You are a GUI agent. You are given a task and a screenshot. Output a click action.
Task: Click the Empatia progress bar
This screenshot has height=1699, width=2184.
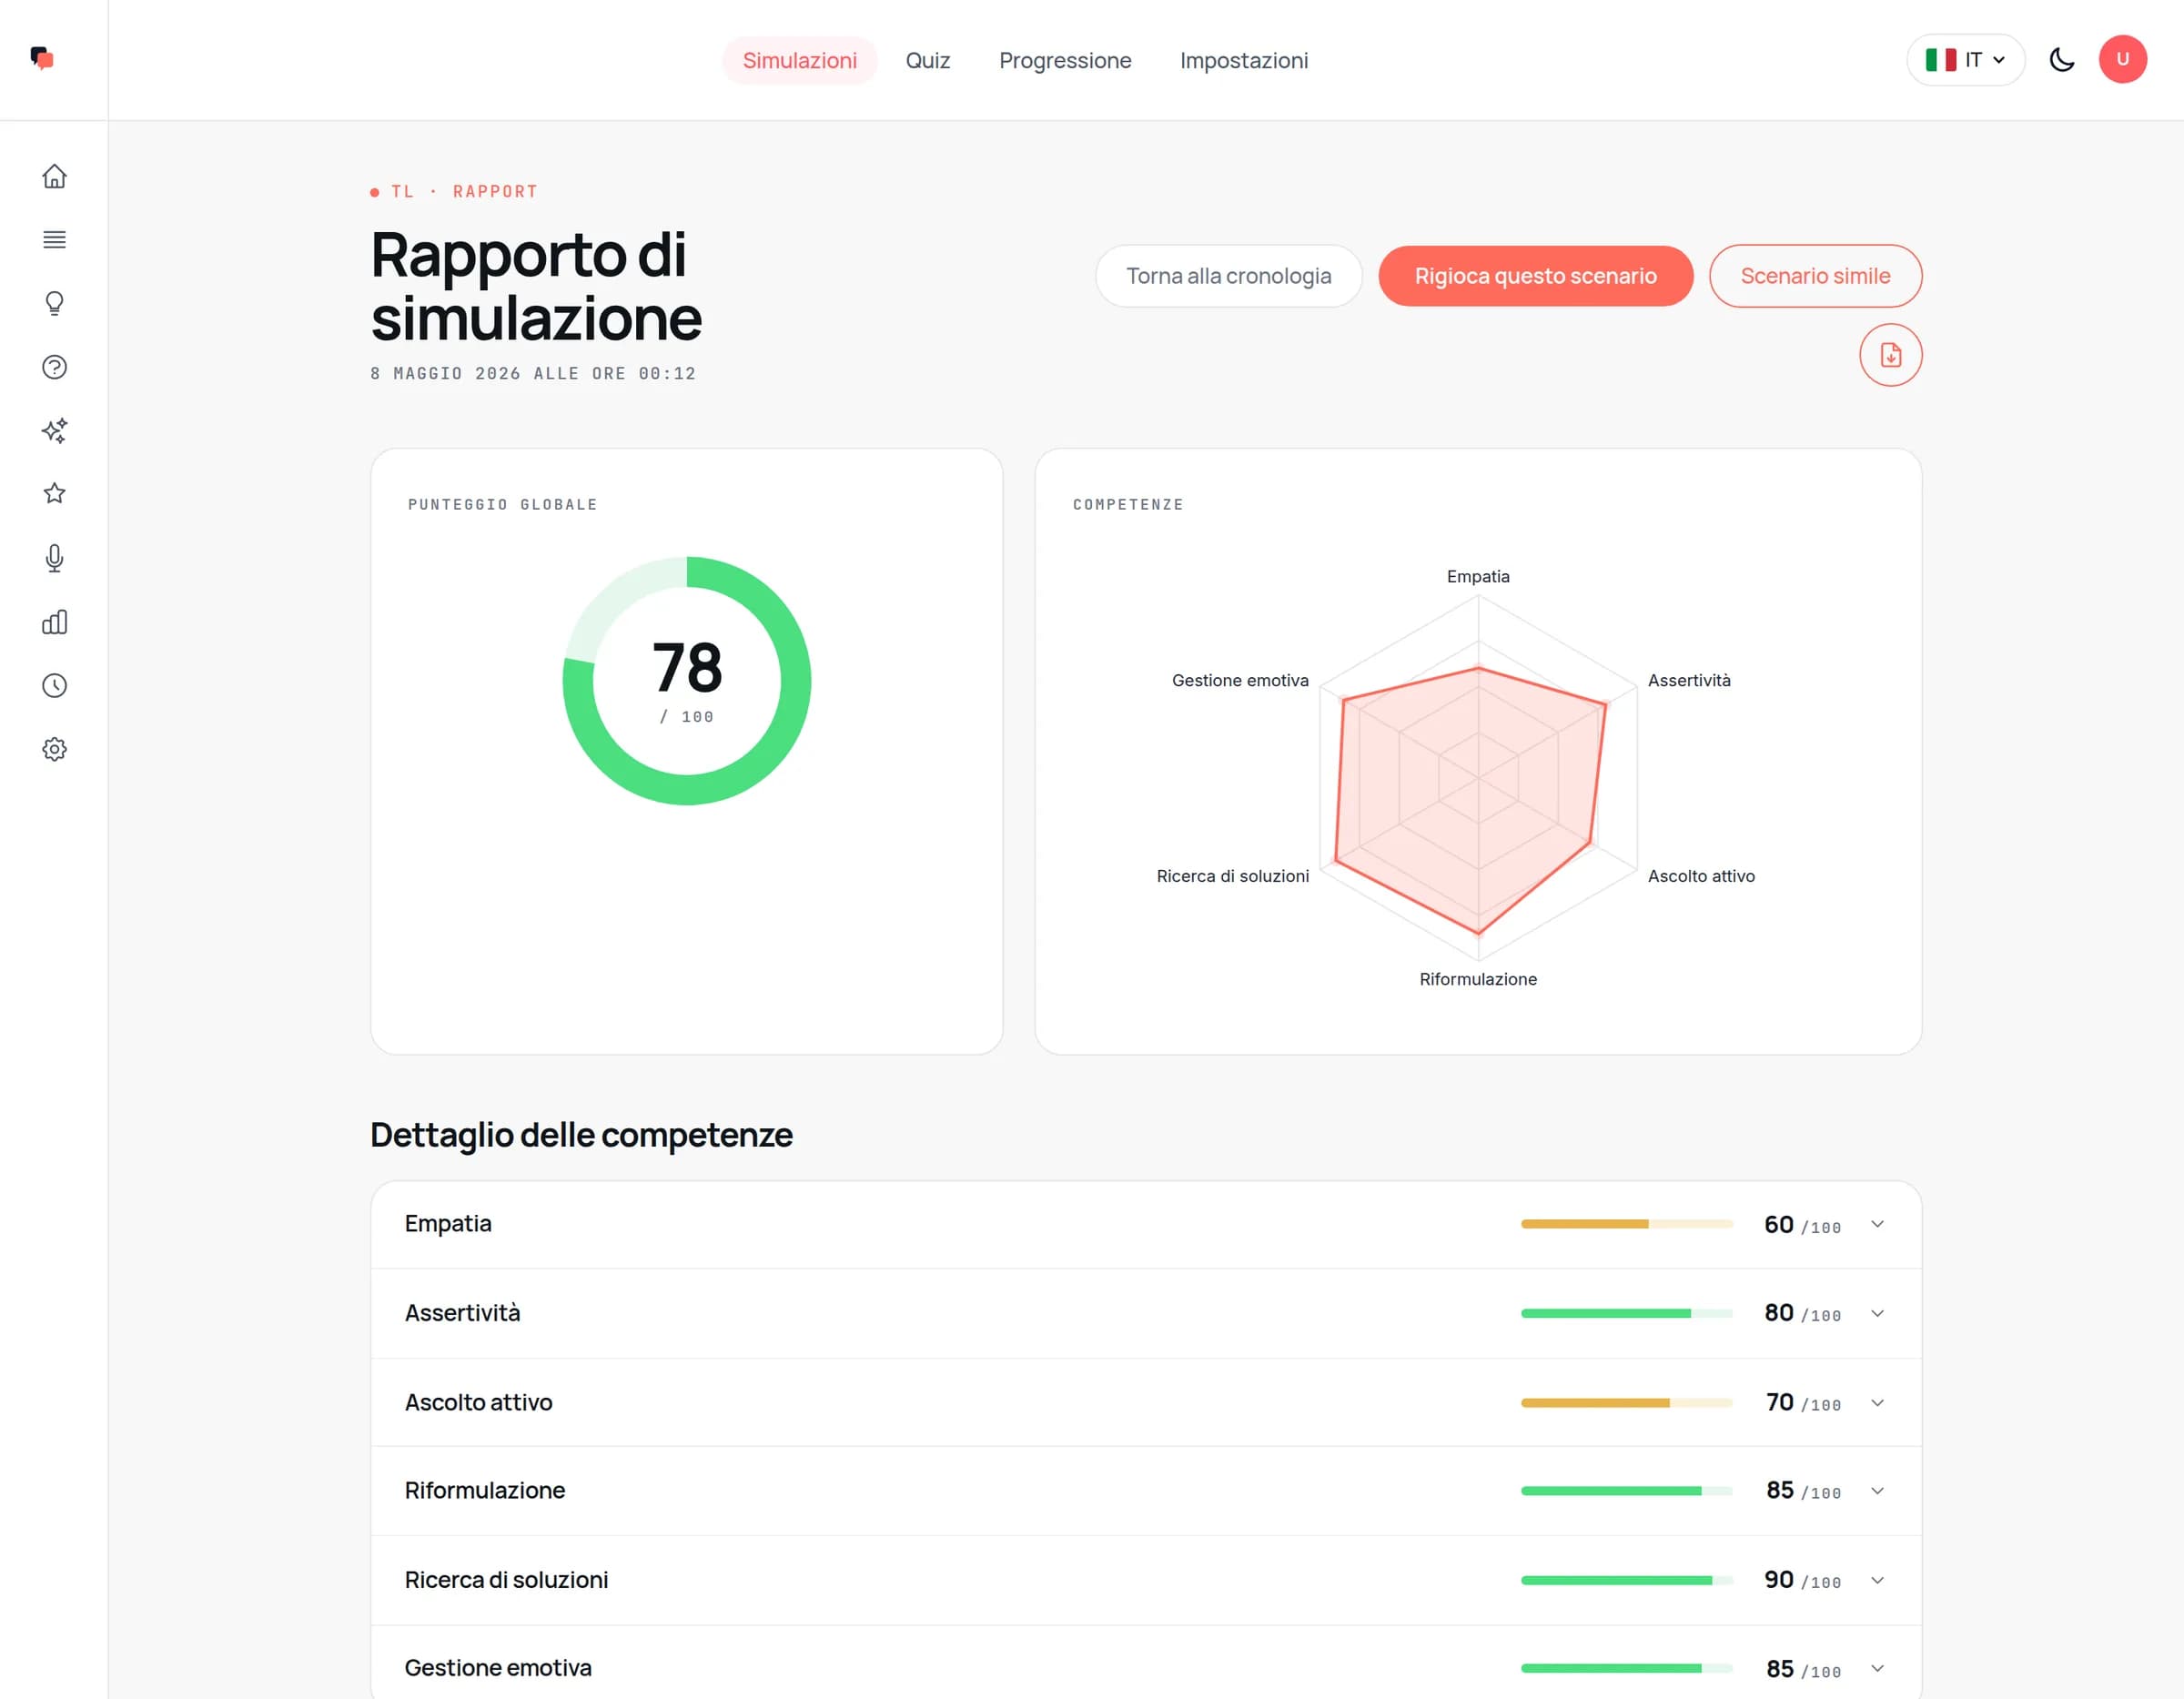[1626, 1224]
